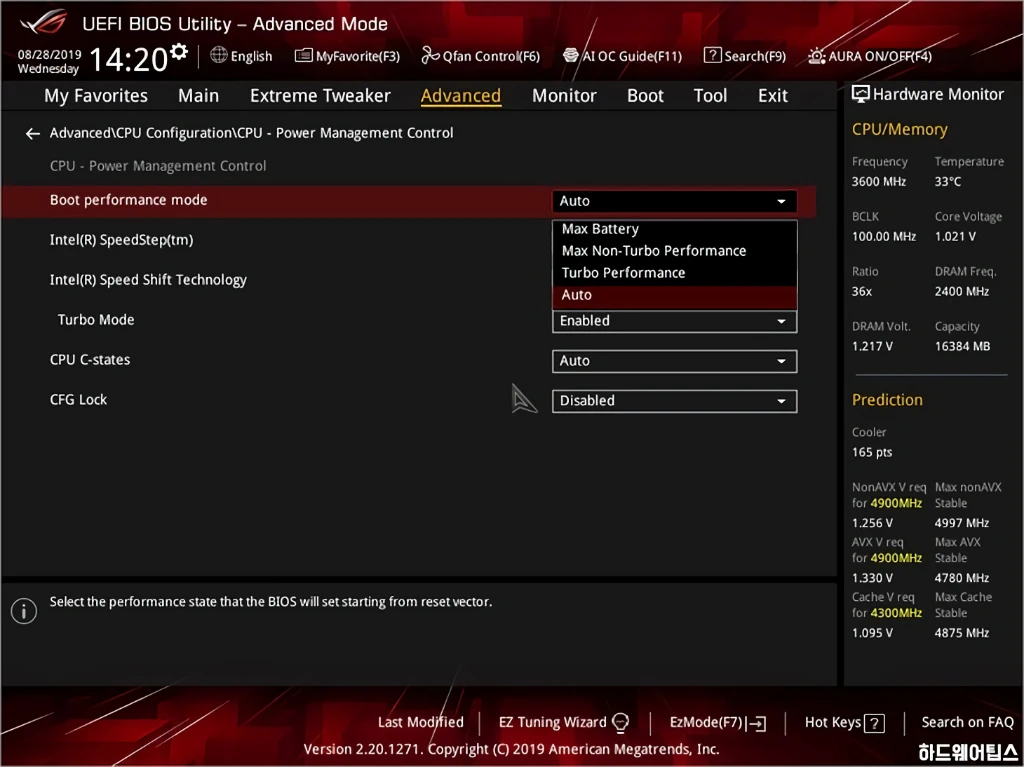Select Turbo Performance option
Viewport: 1024px width, 767px height.
[674, 273]
